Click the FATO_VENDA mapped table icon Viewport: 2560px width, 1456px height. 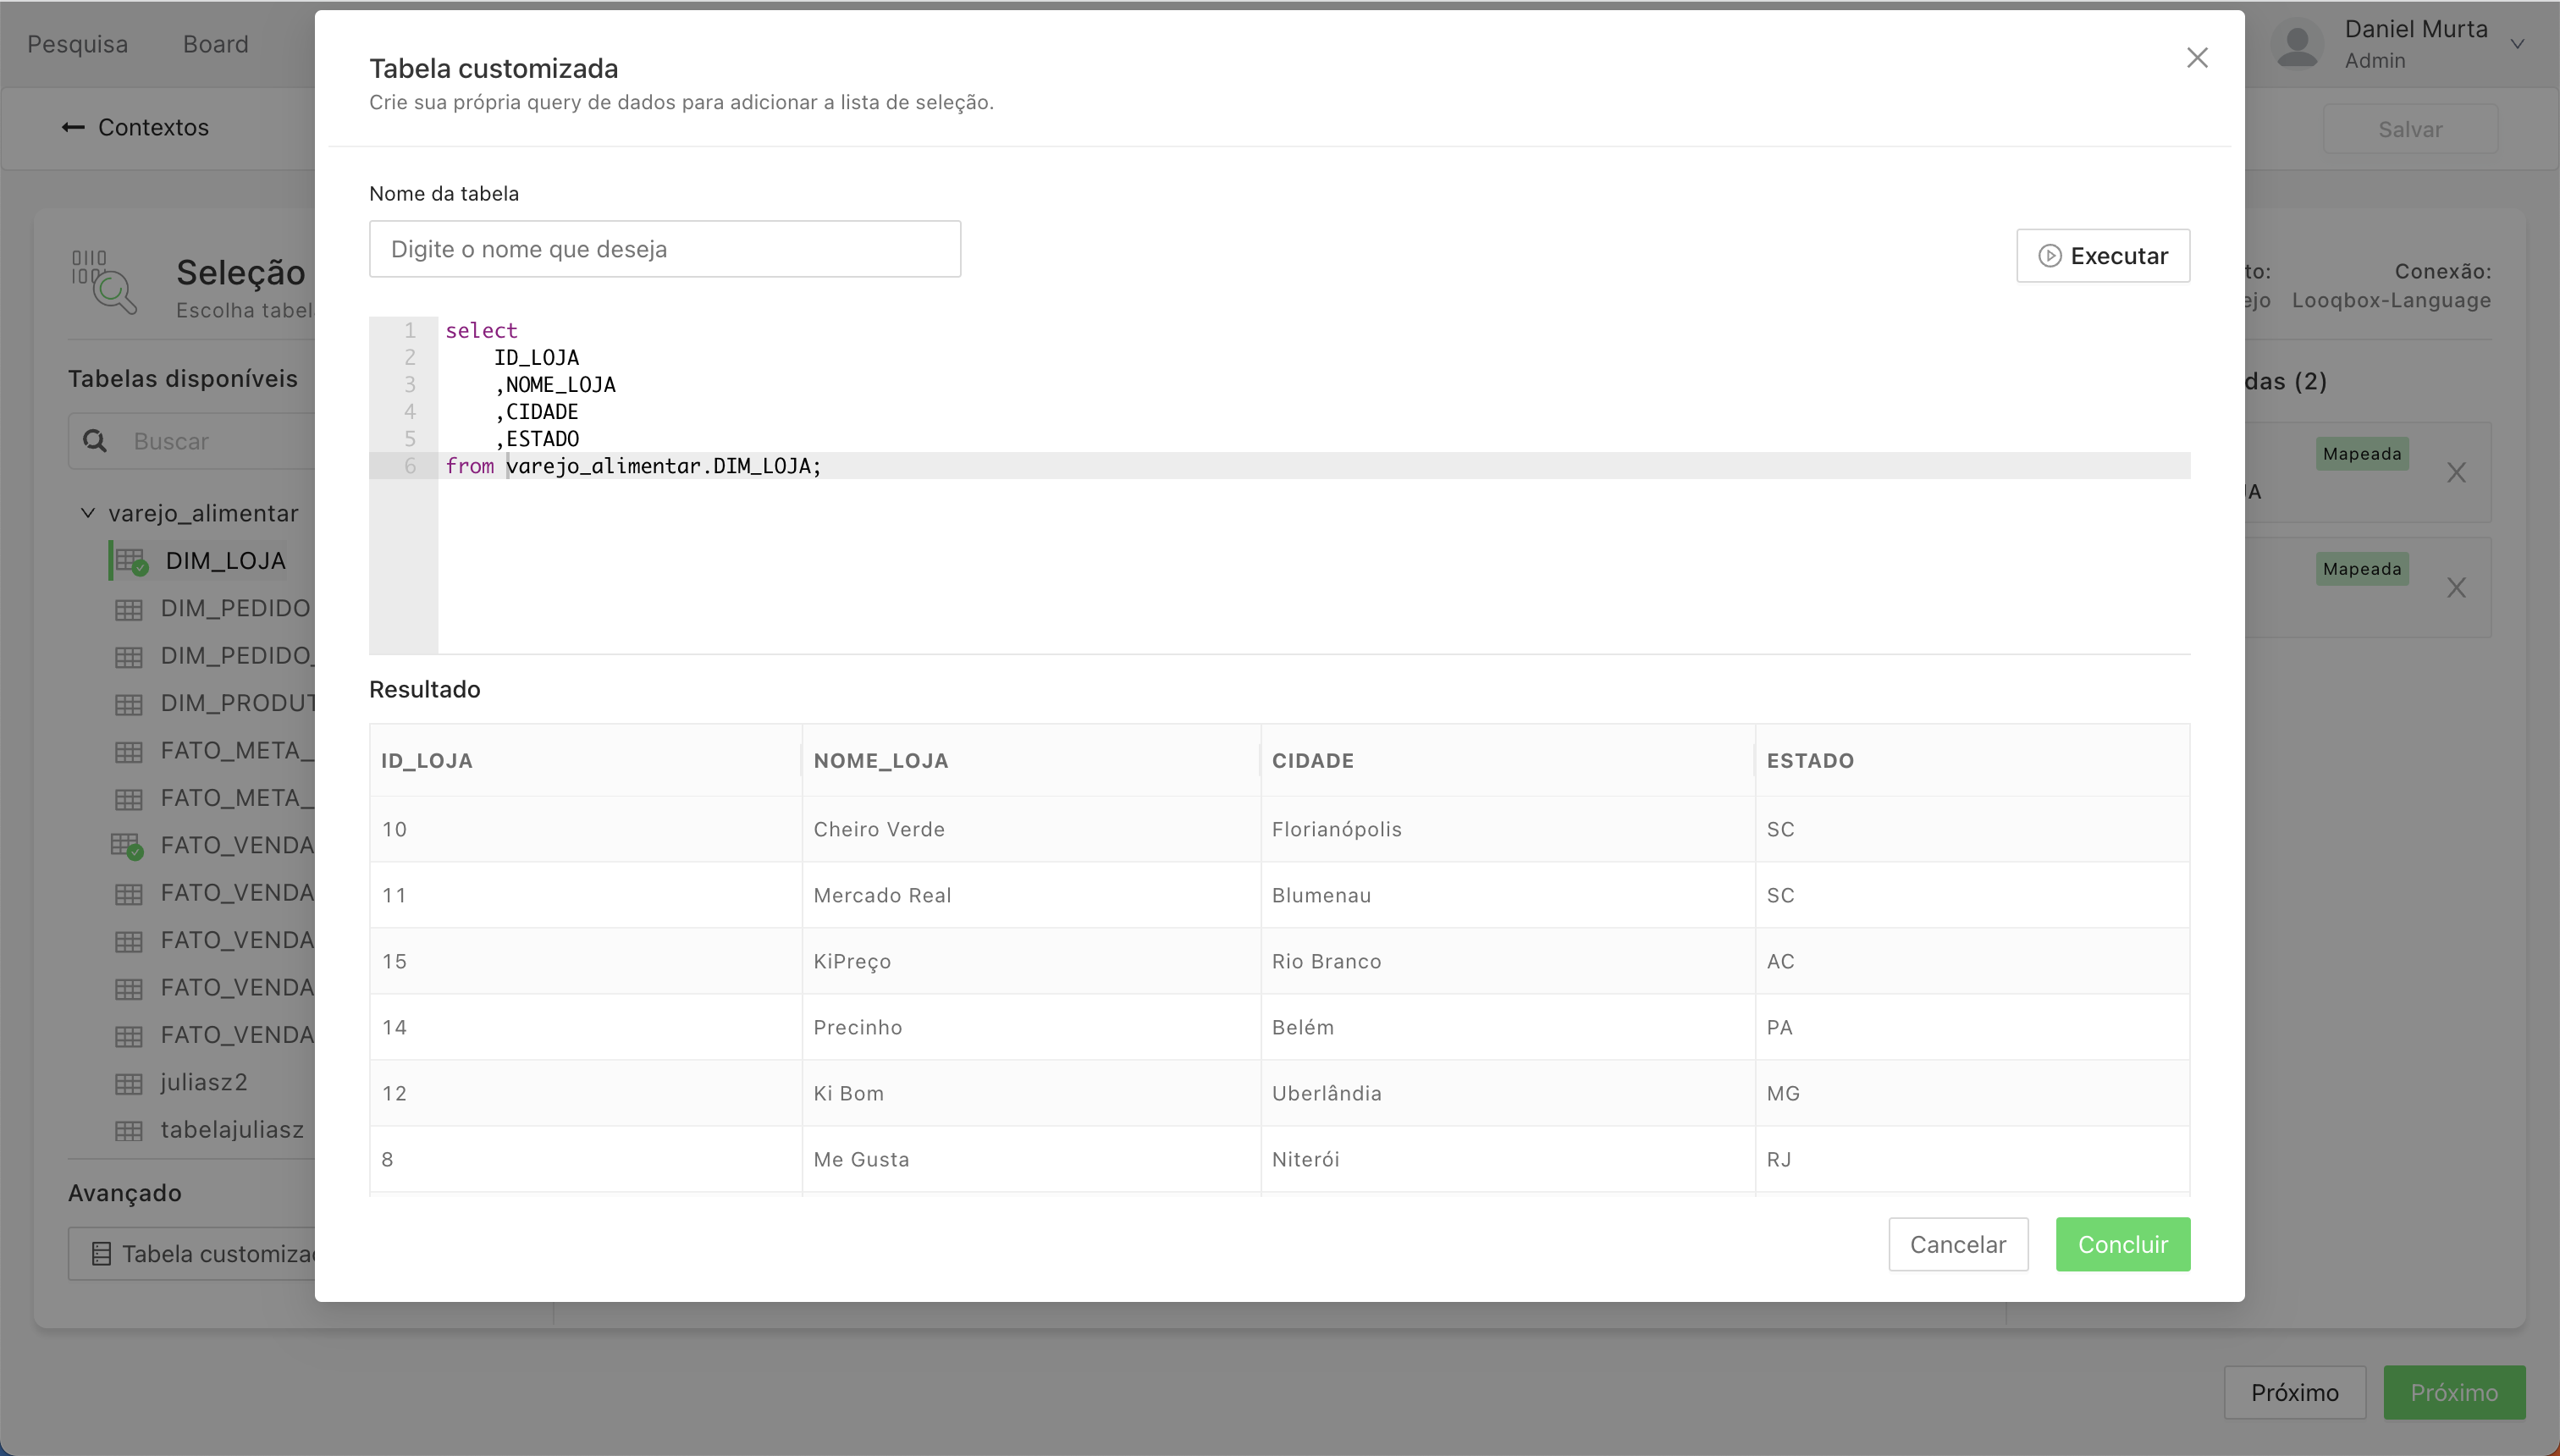pyautogui.click(x=127, y=846)
